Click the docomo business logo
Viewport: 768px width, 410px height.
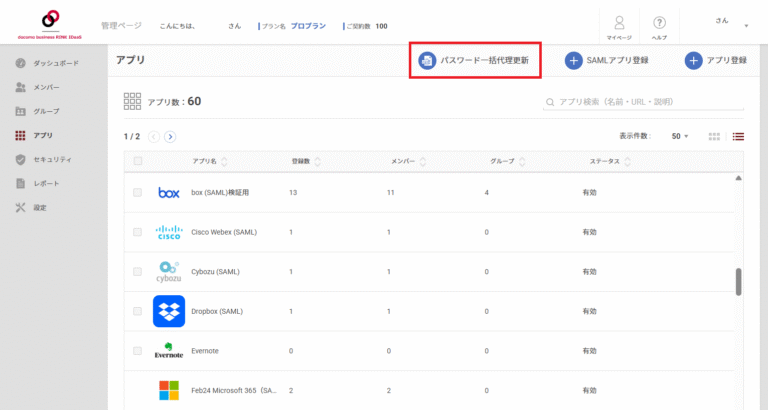48,24
